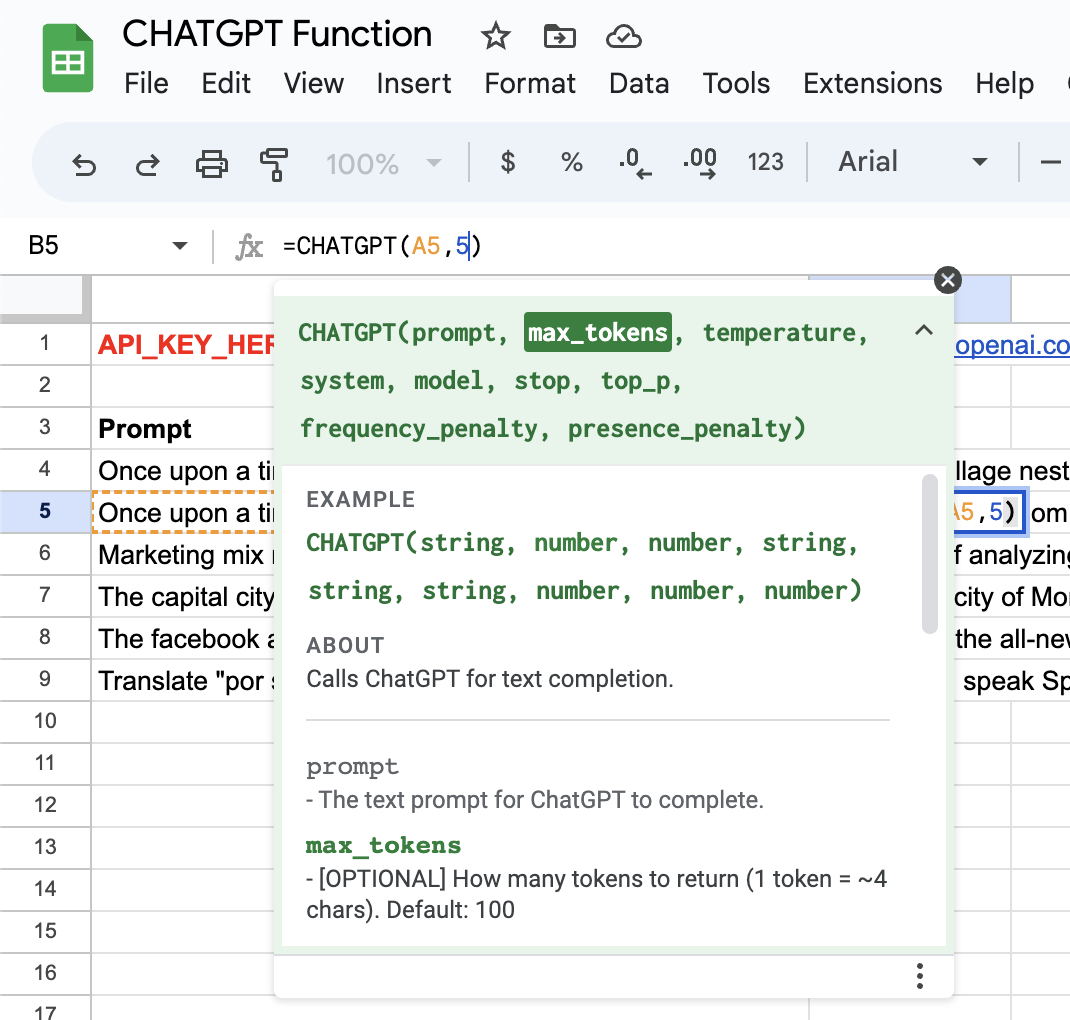The image size is (1070, 1020).
Task: Collapse the CHATGPT function help details
Action: tap(923, 331)
